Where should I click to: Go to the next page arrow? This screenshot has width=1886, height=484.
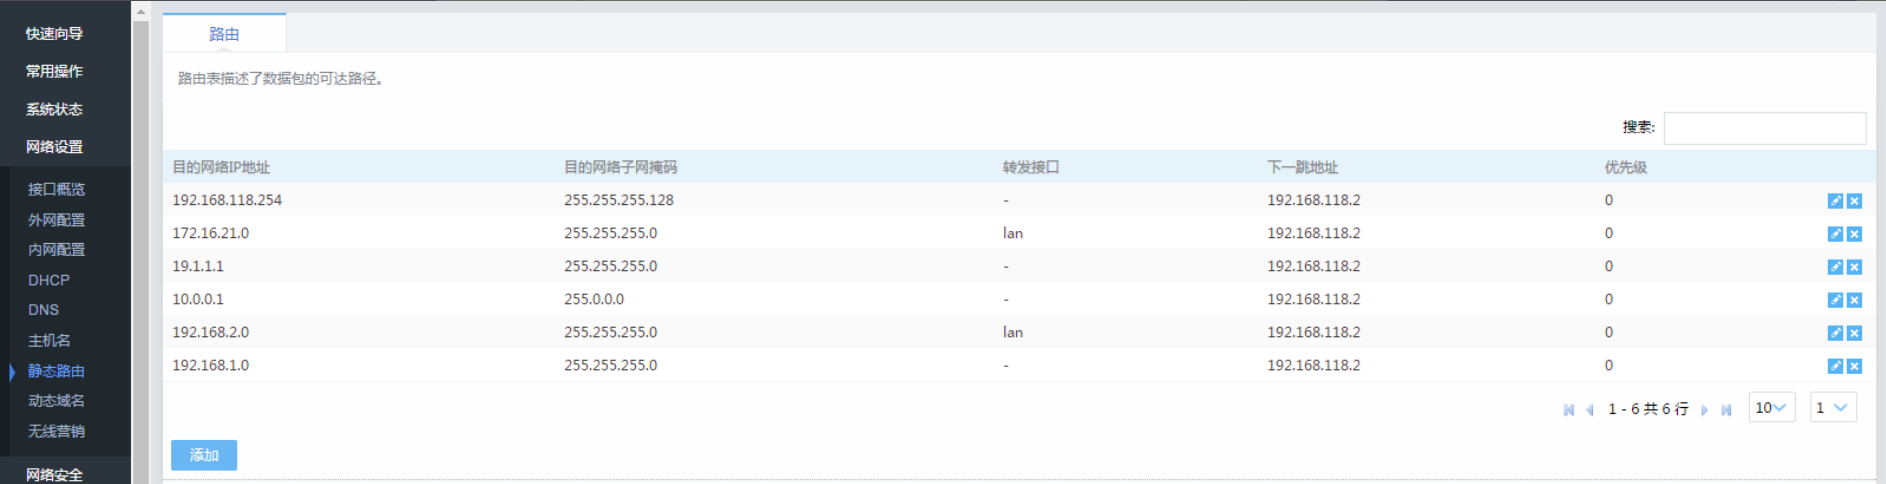point(1705,410)
